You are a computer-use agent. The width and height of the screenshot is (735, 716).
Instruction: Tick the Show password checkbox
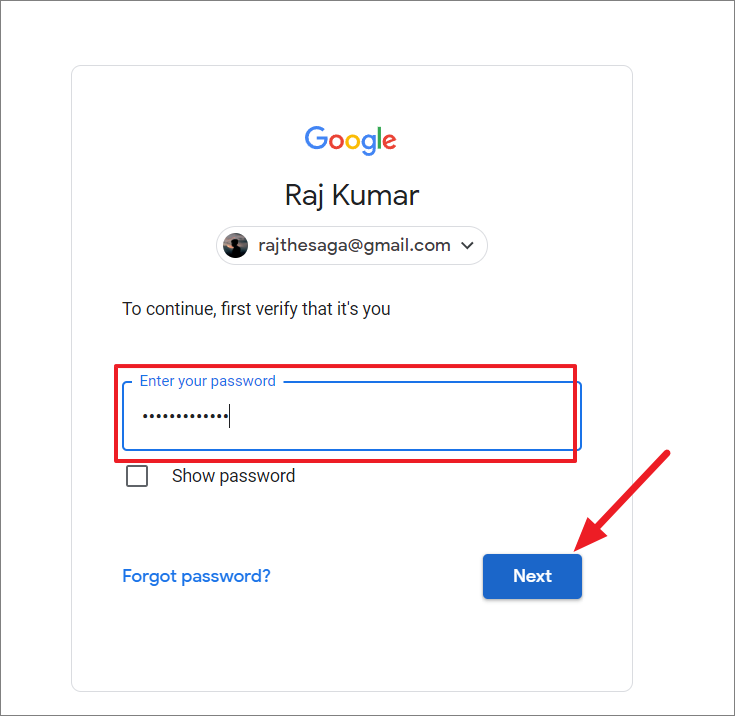pyautogui.click(x=137, y=476)
